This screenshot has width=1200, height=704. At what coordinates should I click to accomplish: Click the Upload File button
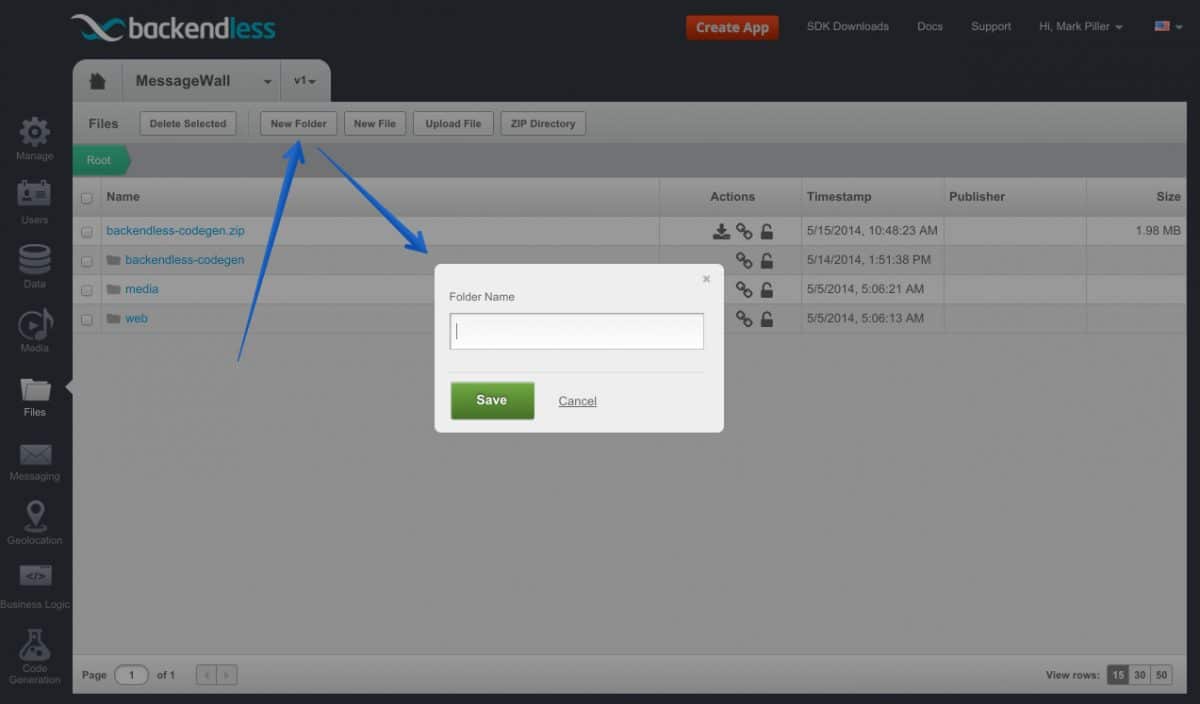click(x=453, y=124)
